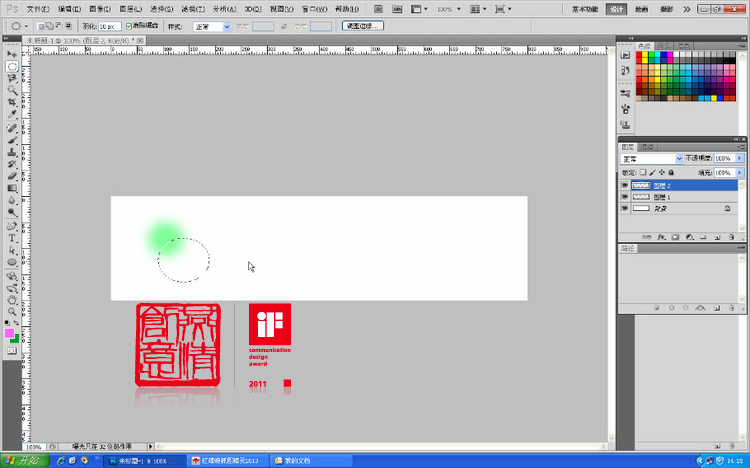Select the Crop tool
The image size is (750, 468).
(12, 102)
